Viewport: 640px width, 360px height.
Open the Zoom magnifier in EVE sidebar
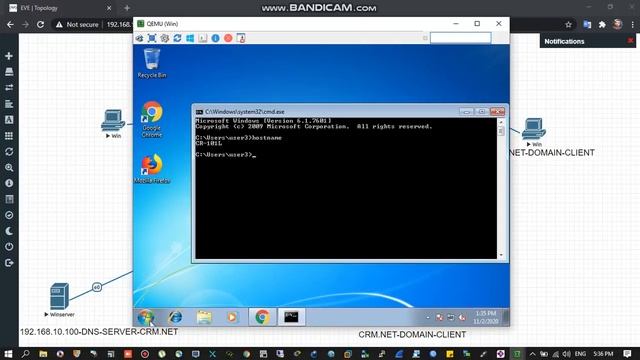click(x=9, y=167)
